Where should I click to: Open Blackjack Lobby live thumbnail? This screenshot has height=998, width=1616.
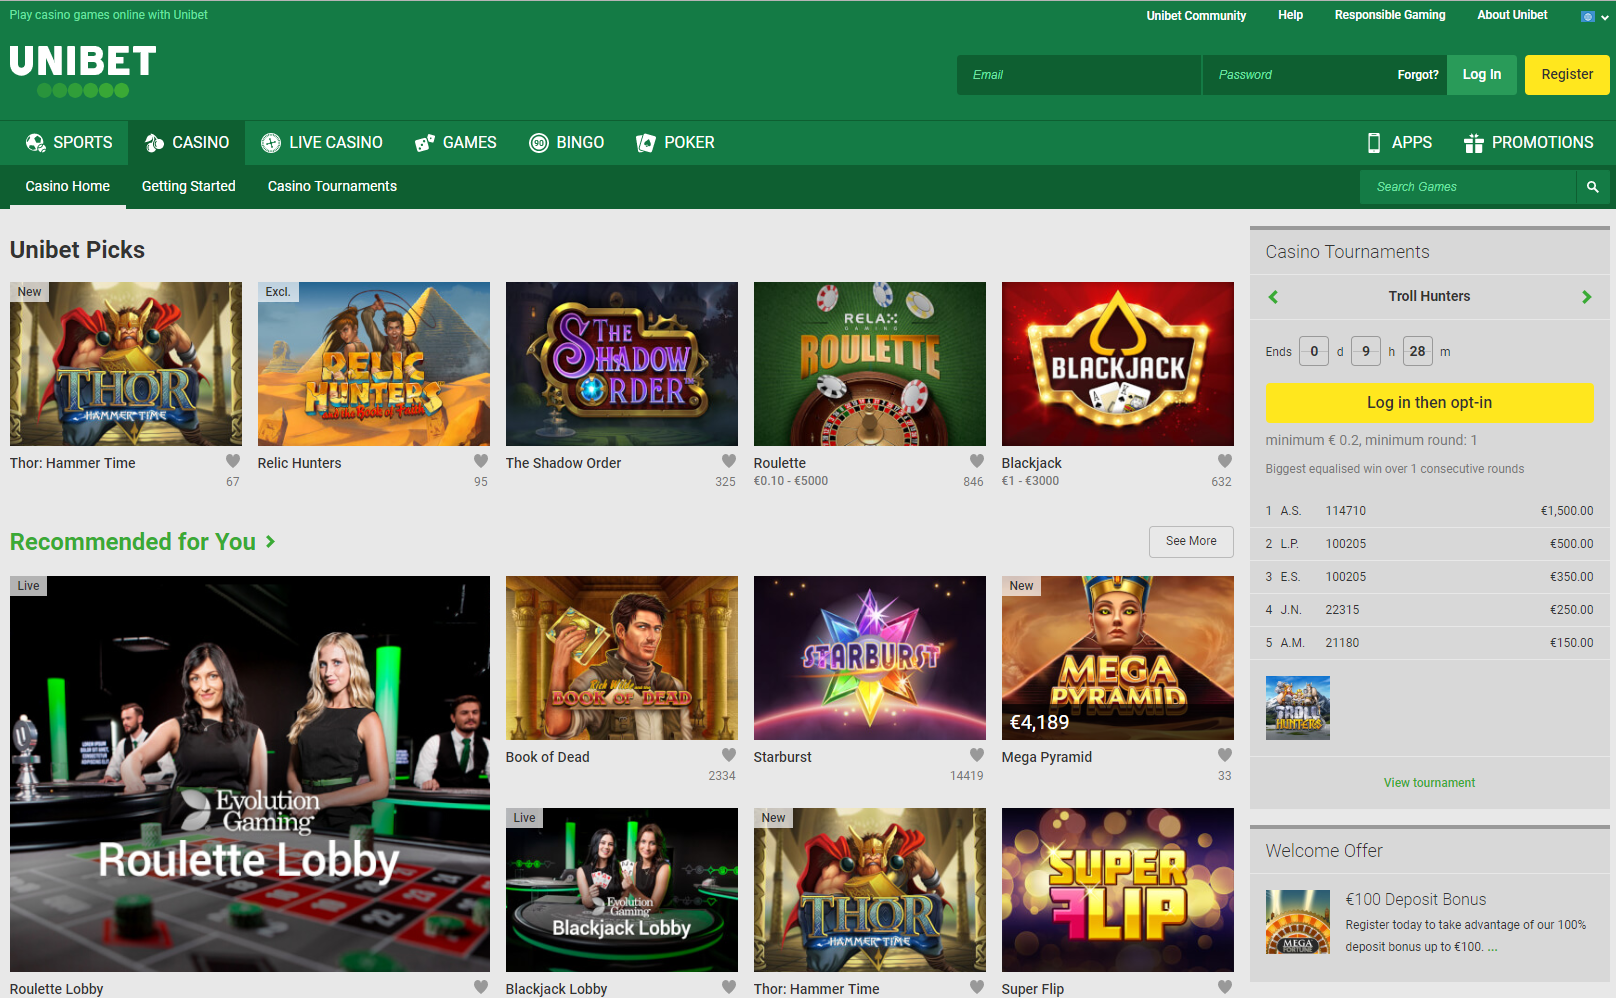click(622, 890)
